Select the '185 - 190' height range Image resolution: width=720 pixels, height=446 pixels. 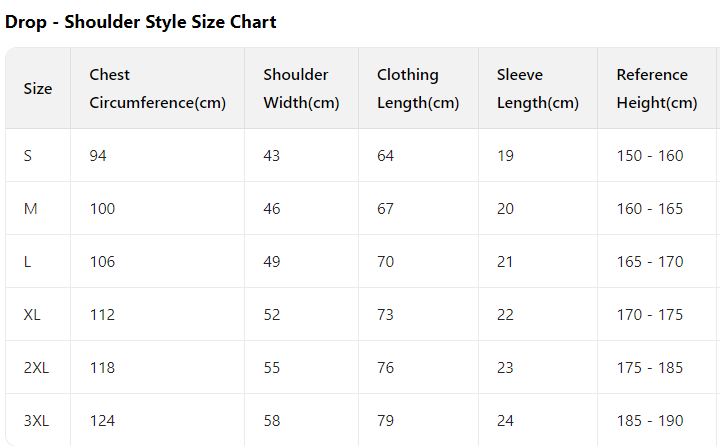(650, 421)
